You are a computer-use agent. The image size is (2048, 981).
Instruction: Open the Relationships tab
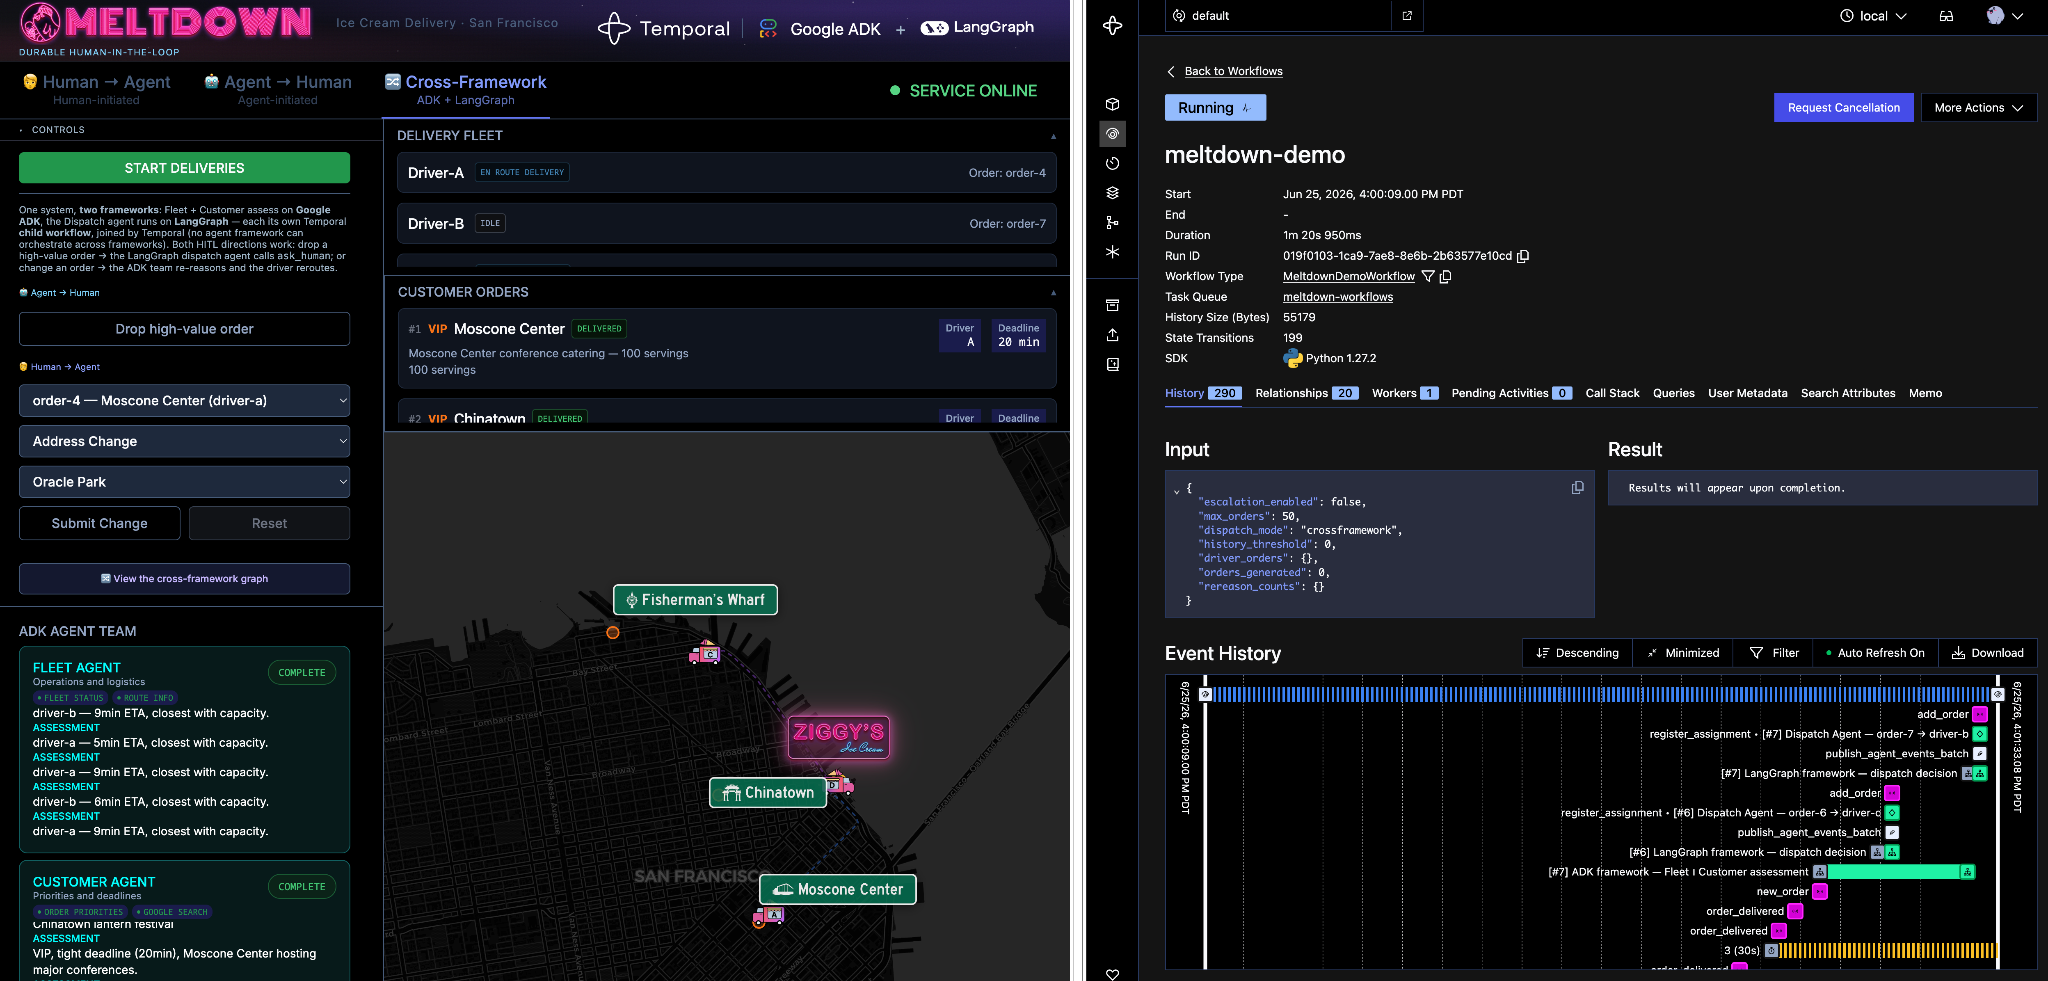coord(1306,393)
